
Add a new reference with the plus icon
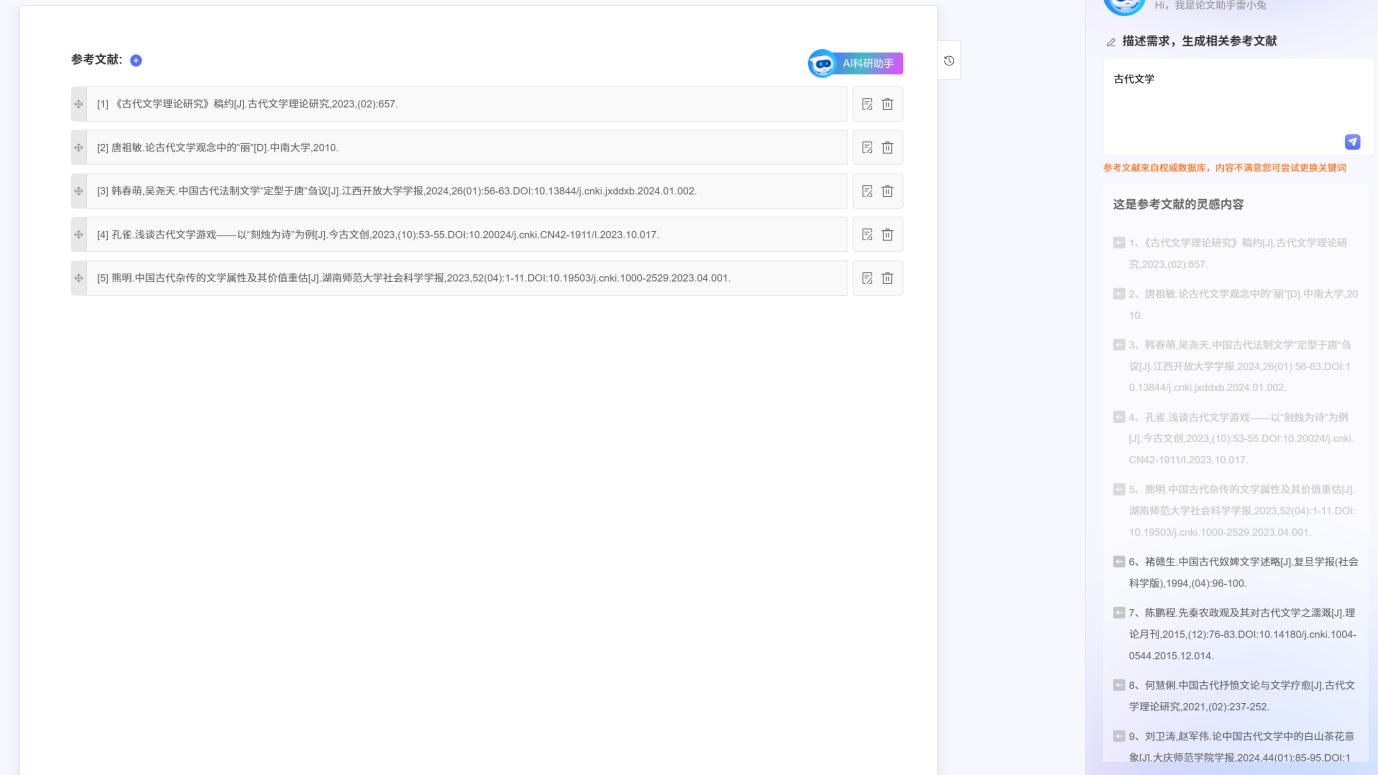coord(136,60)
